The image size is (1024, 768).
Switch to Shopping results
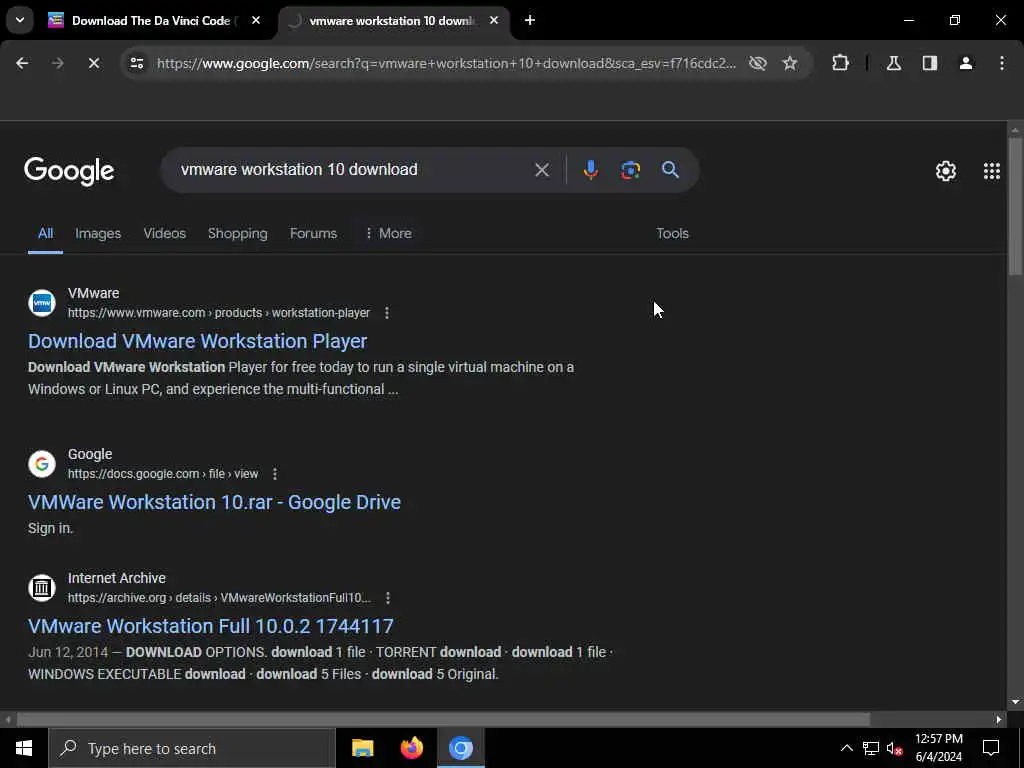click(238, 234)
